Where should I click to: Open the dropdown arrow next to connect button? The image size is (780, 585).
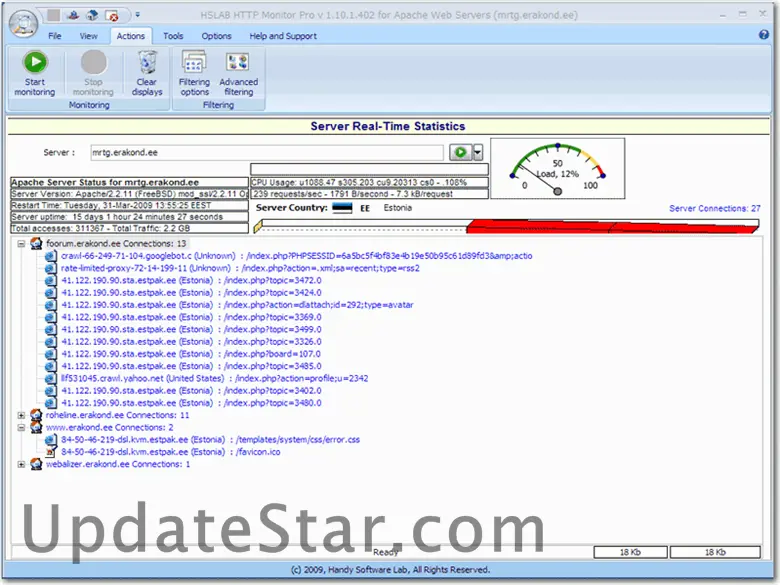point(478,152)
